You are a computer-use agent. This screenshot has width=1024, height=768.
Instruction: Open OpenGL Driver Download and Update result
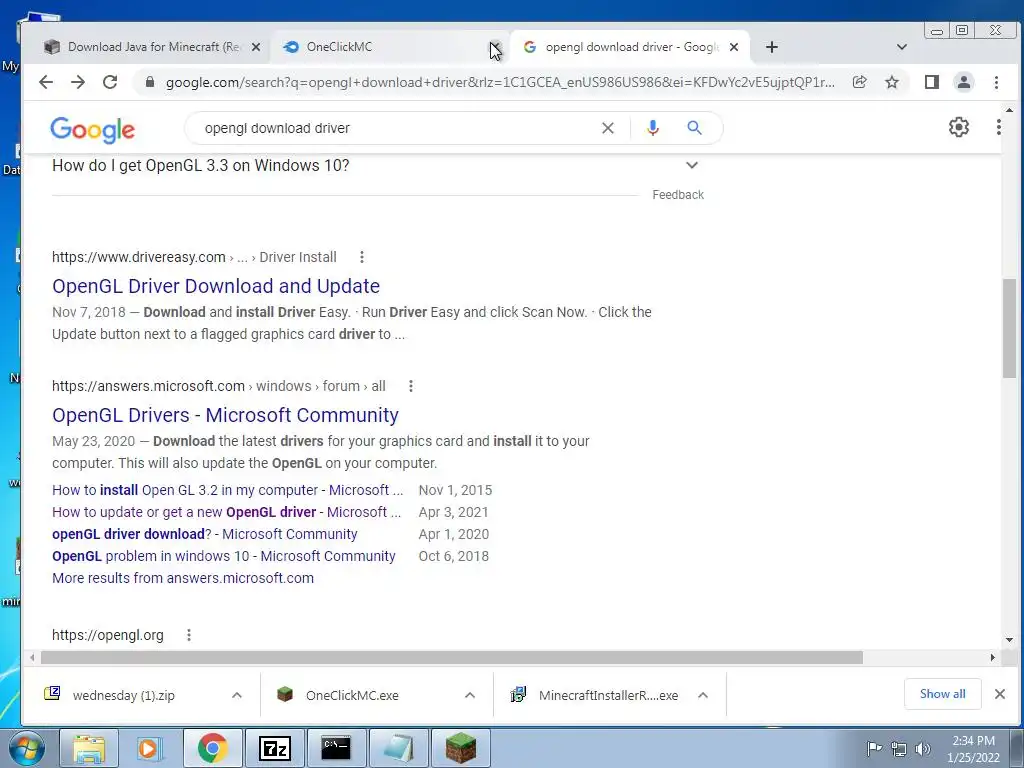tap(216, 286)
